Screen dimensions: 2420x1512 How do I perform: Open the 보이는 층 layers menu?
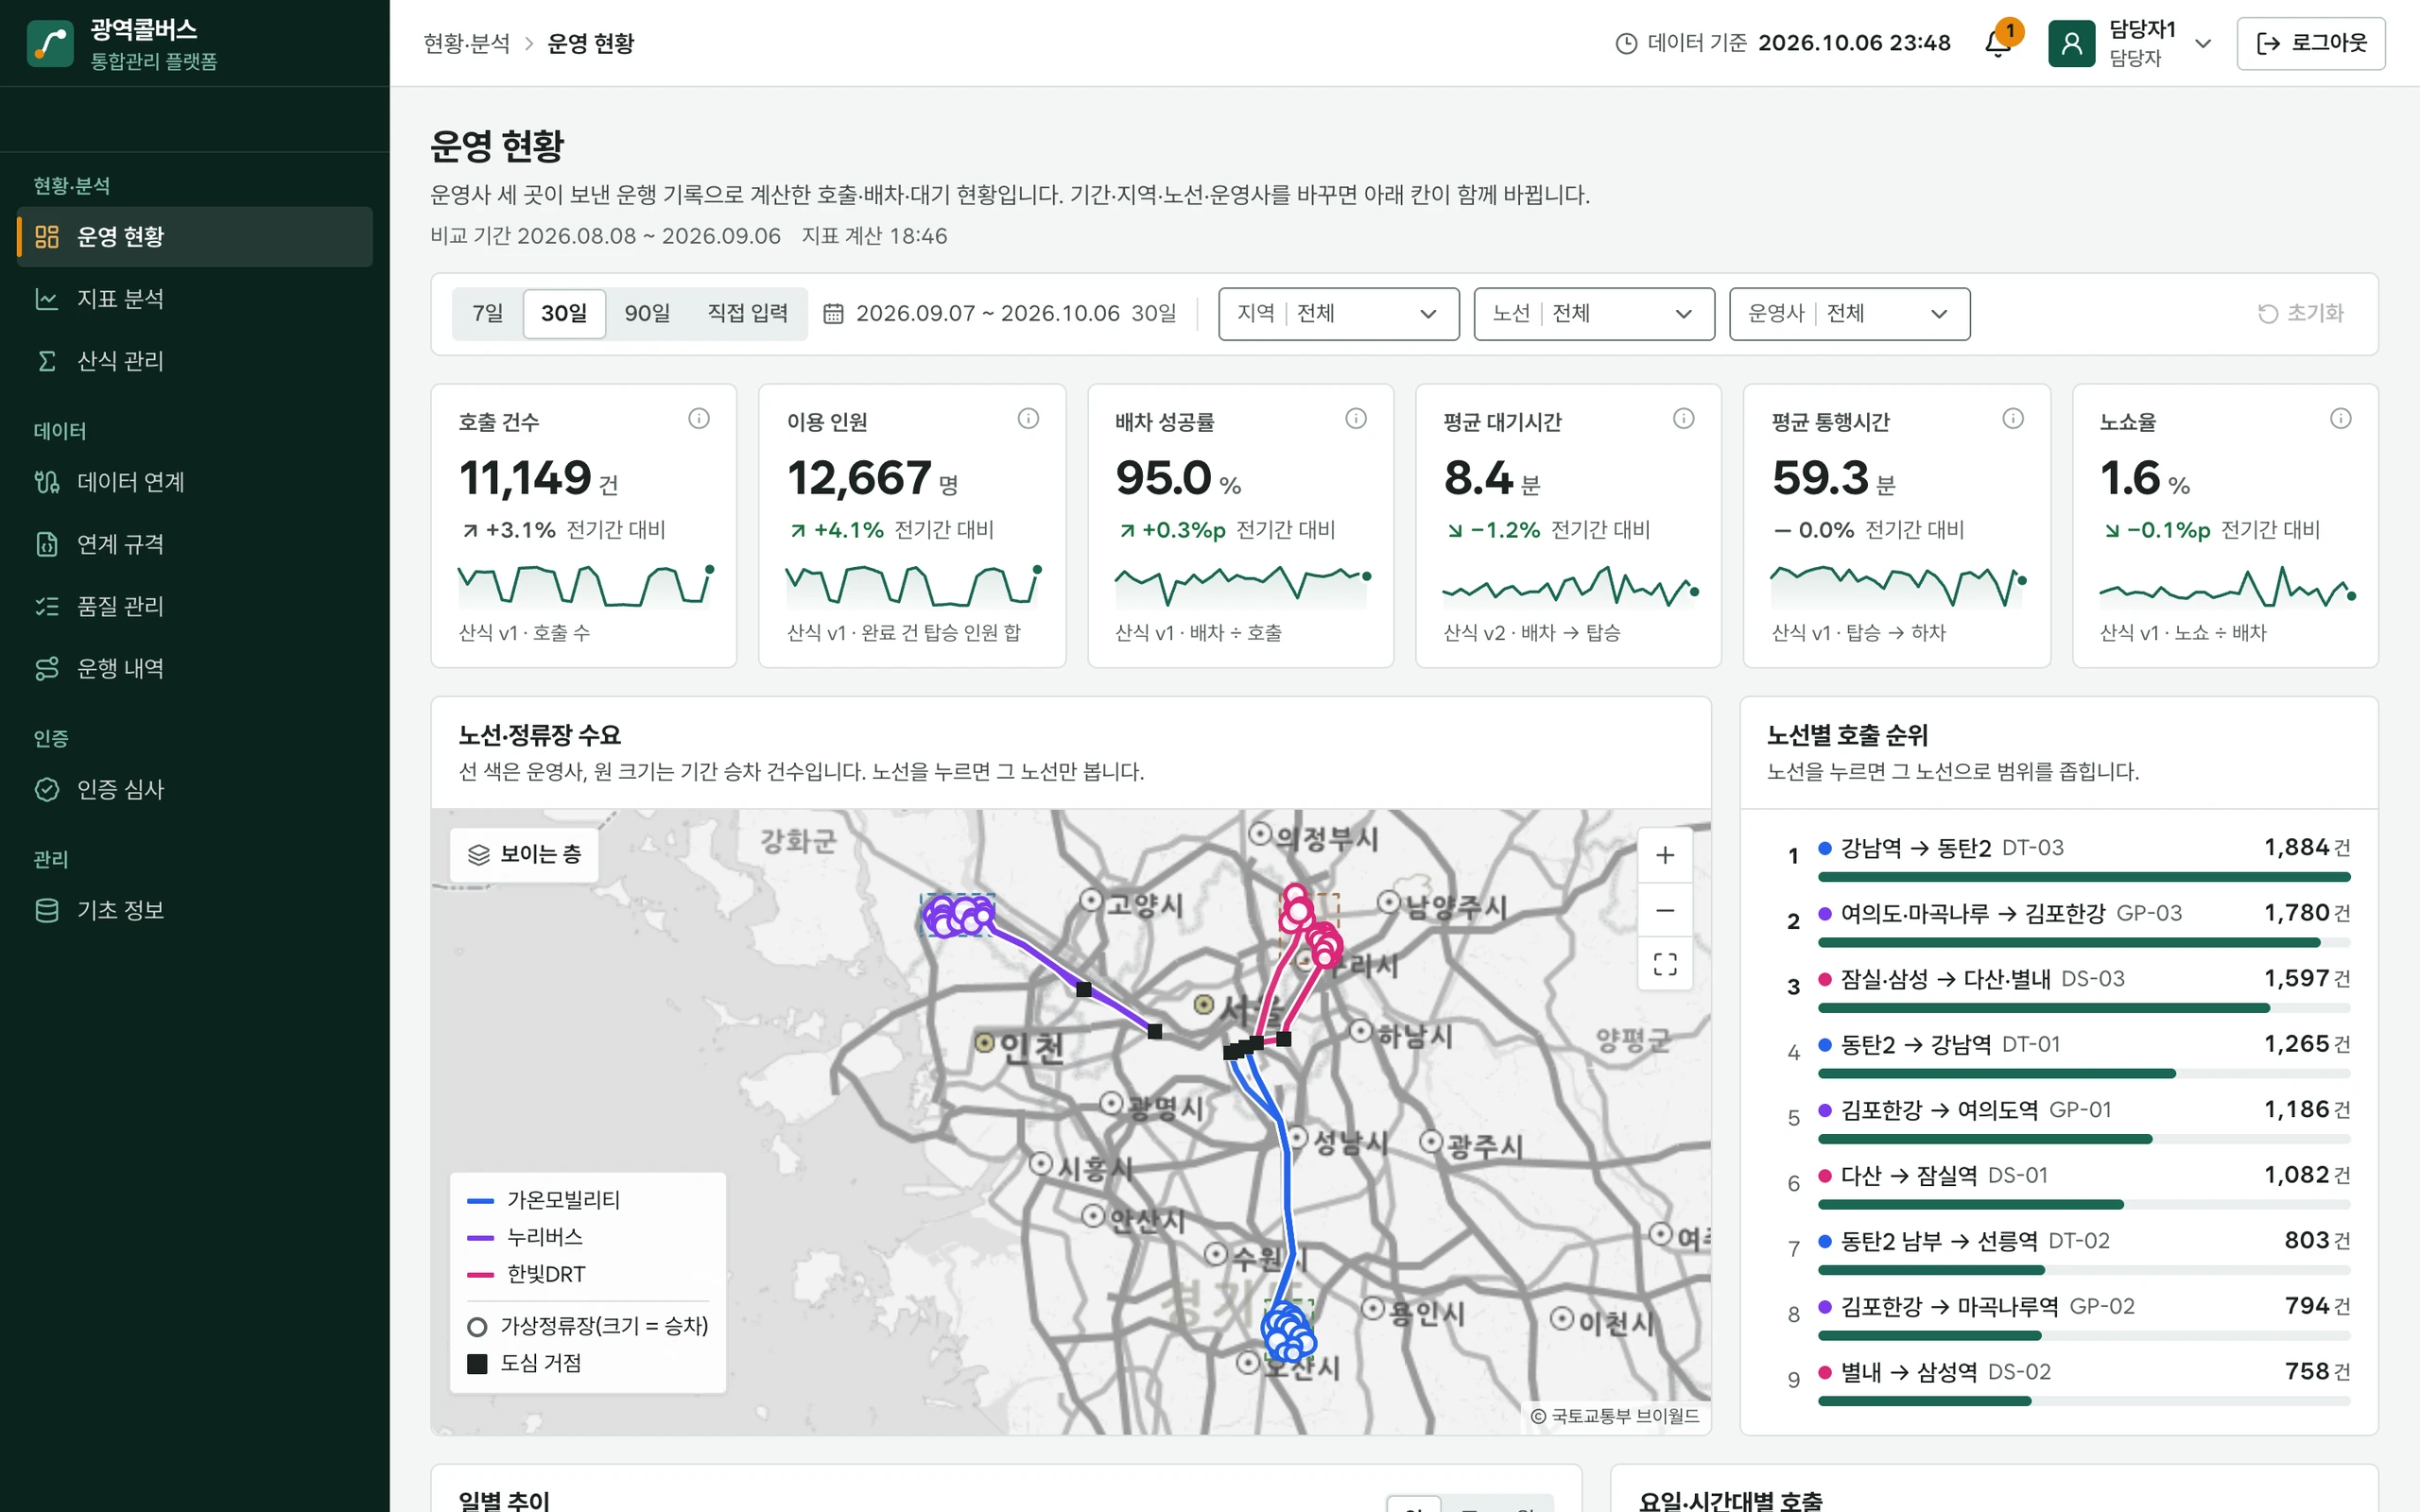click(x=524, y=855)
